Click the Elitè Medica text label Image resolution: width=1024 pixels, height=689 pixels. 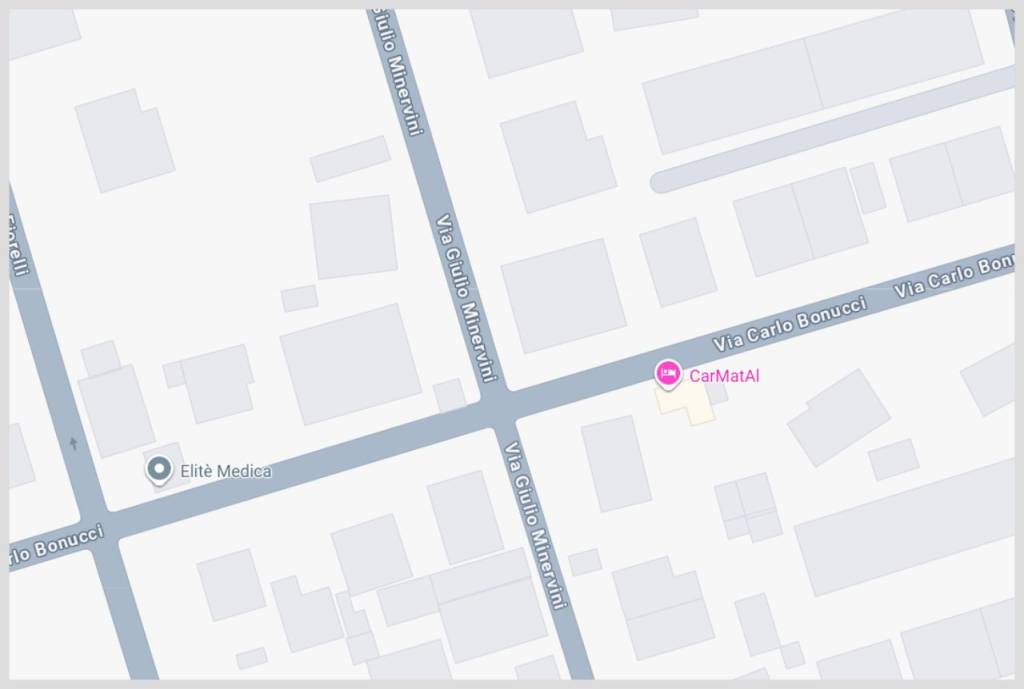click(x=225, y=471)
